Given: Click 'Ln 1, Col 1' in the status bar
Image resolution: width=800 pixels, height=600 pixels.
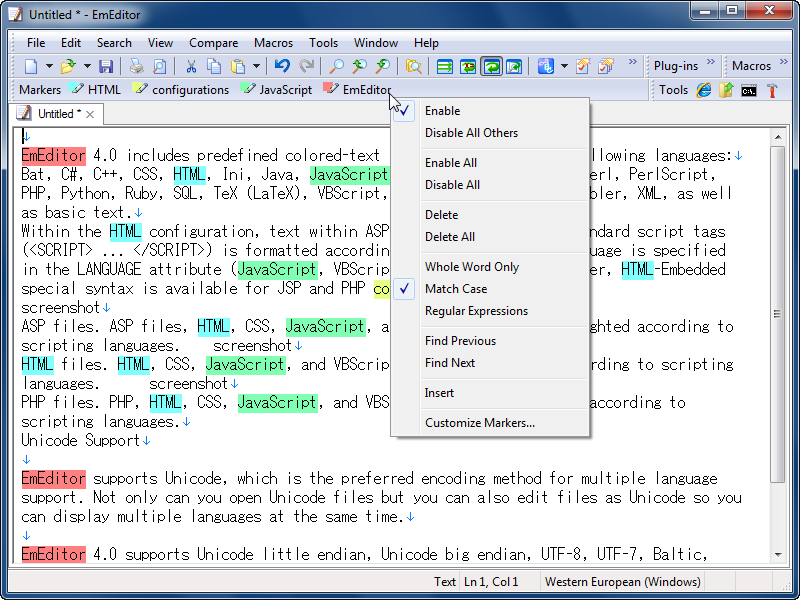Looking at the screenshot, I should (491, 582).
